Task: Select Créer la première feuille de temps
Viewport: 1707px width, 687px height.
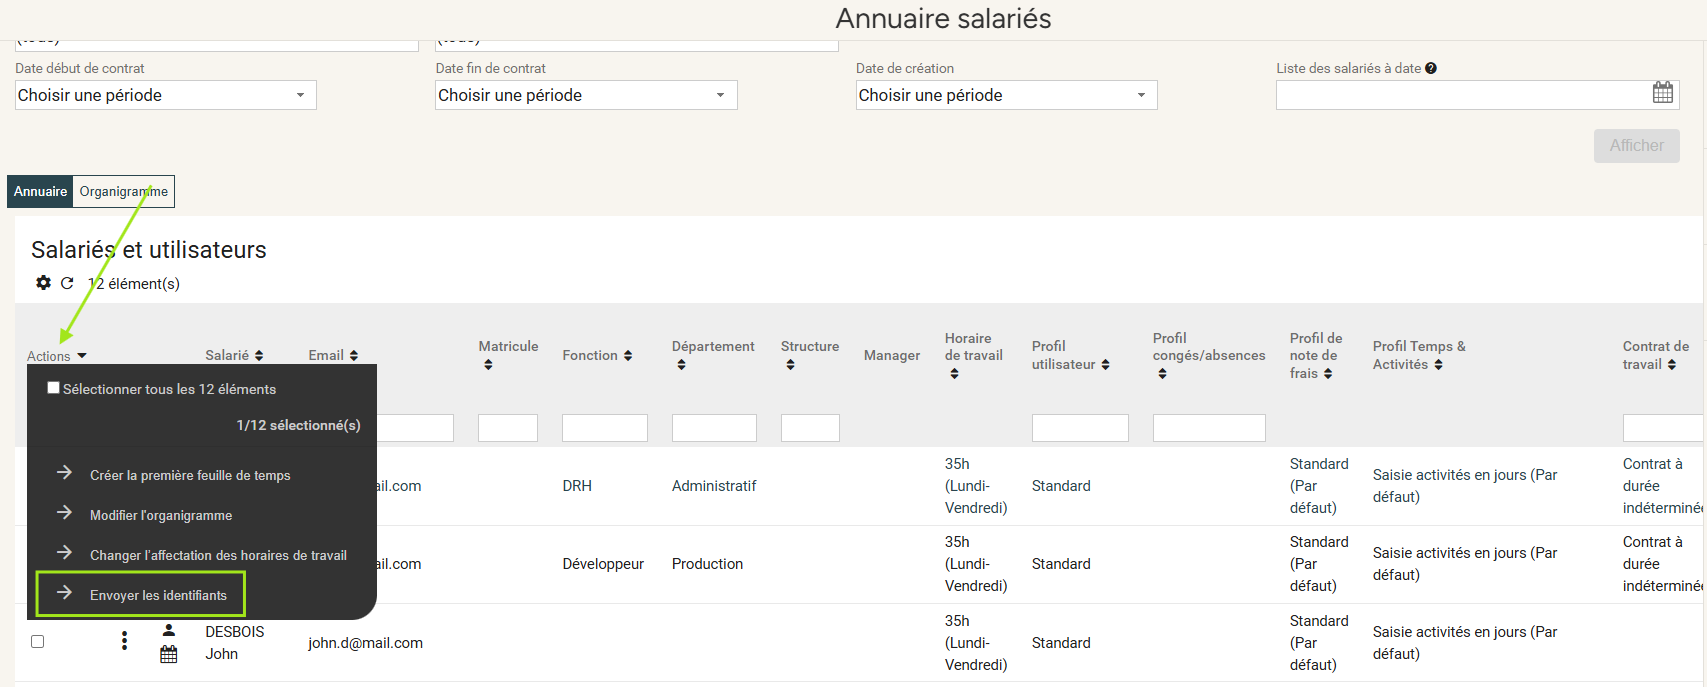Action: pyautogui.click(x=190, y=475)
